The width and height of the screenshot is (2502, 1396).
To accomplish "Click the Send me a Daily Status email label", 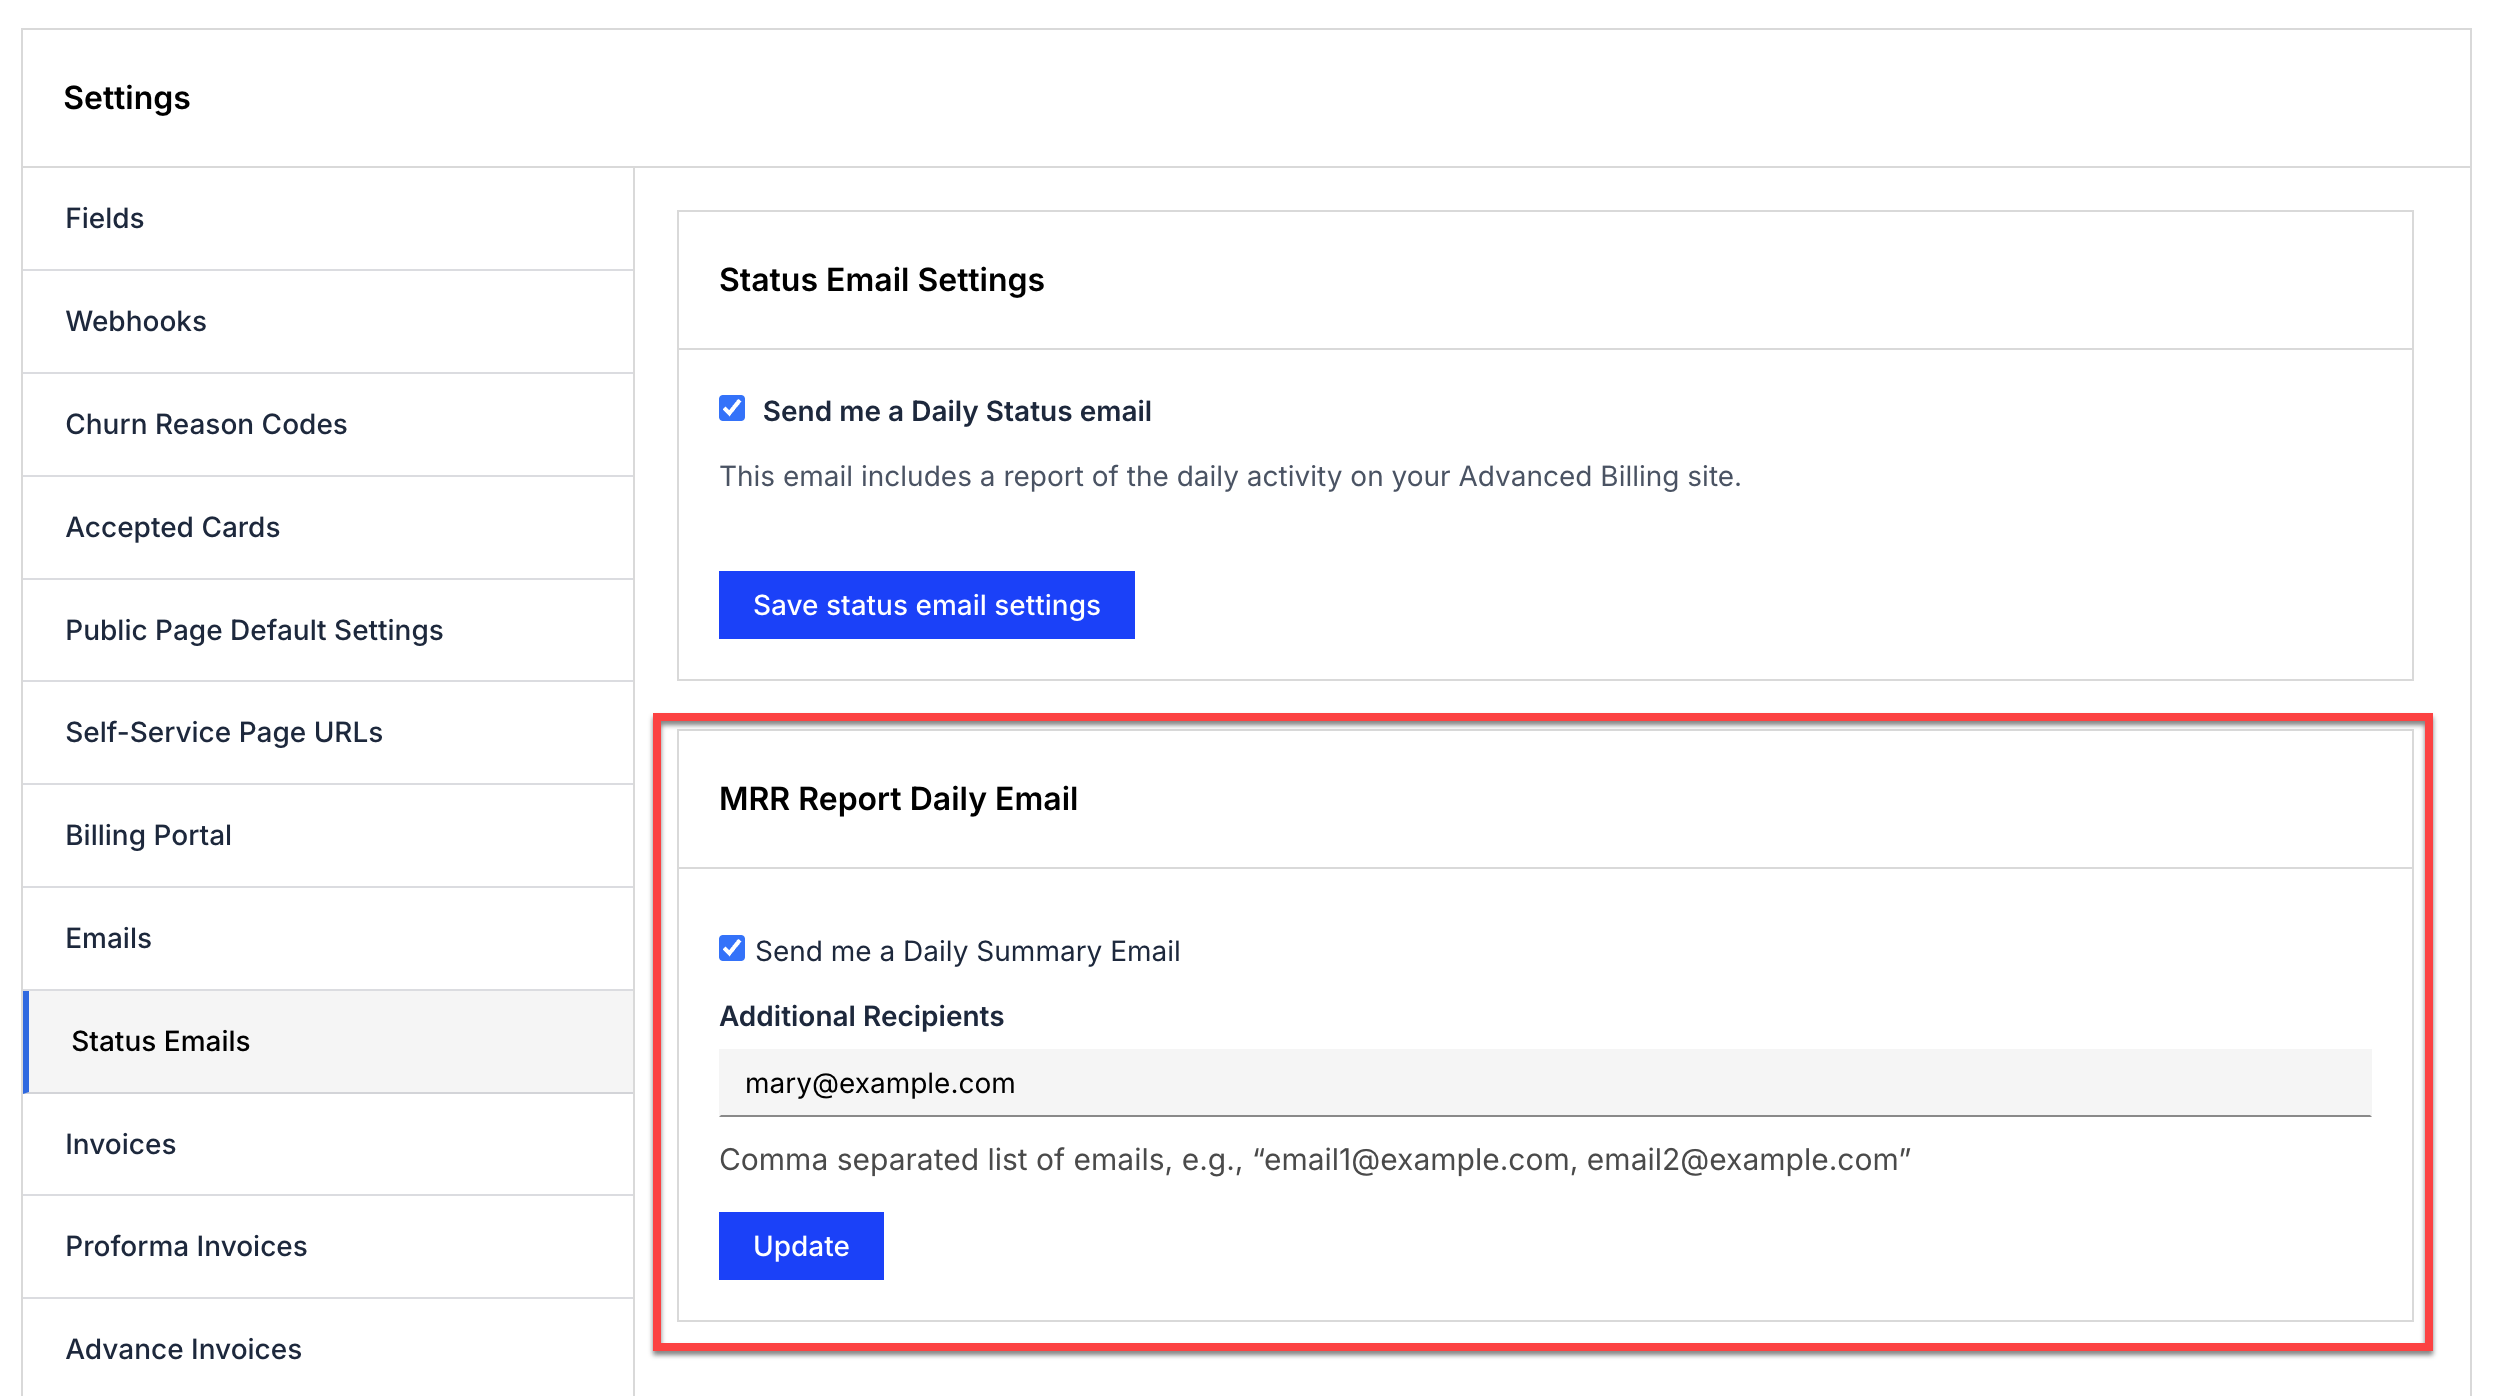I will 957,411.
